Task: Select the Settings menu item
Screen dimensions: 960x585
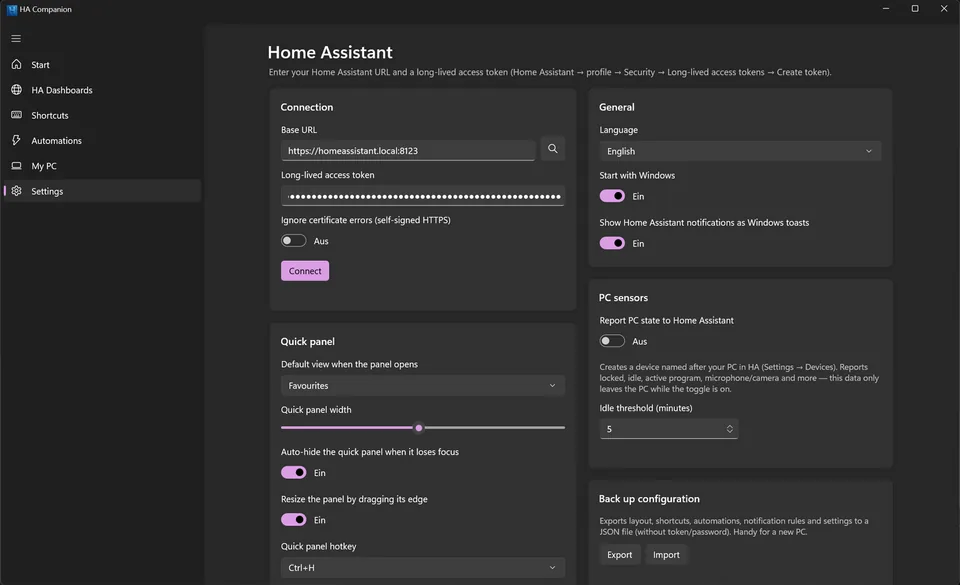Action: click(x=102, y=191)
